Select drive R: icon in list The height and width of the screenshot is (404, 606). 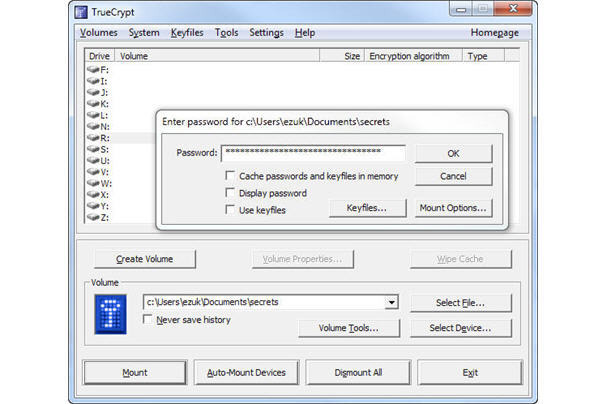pyautogui.click(x=93, y=137)
